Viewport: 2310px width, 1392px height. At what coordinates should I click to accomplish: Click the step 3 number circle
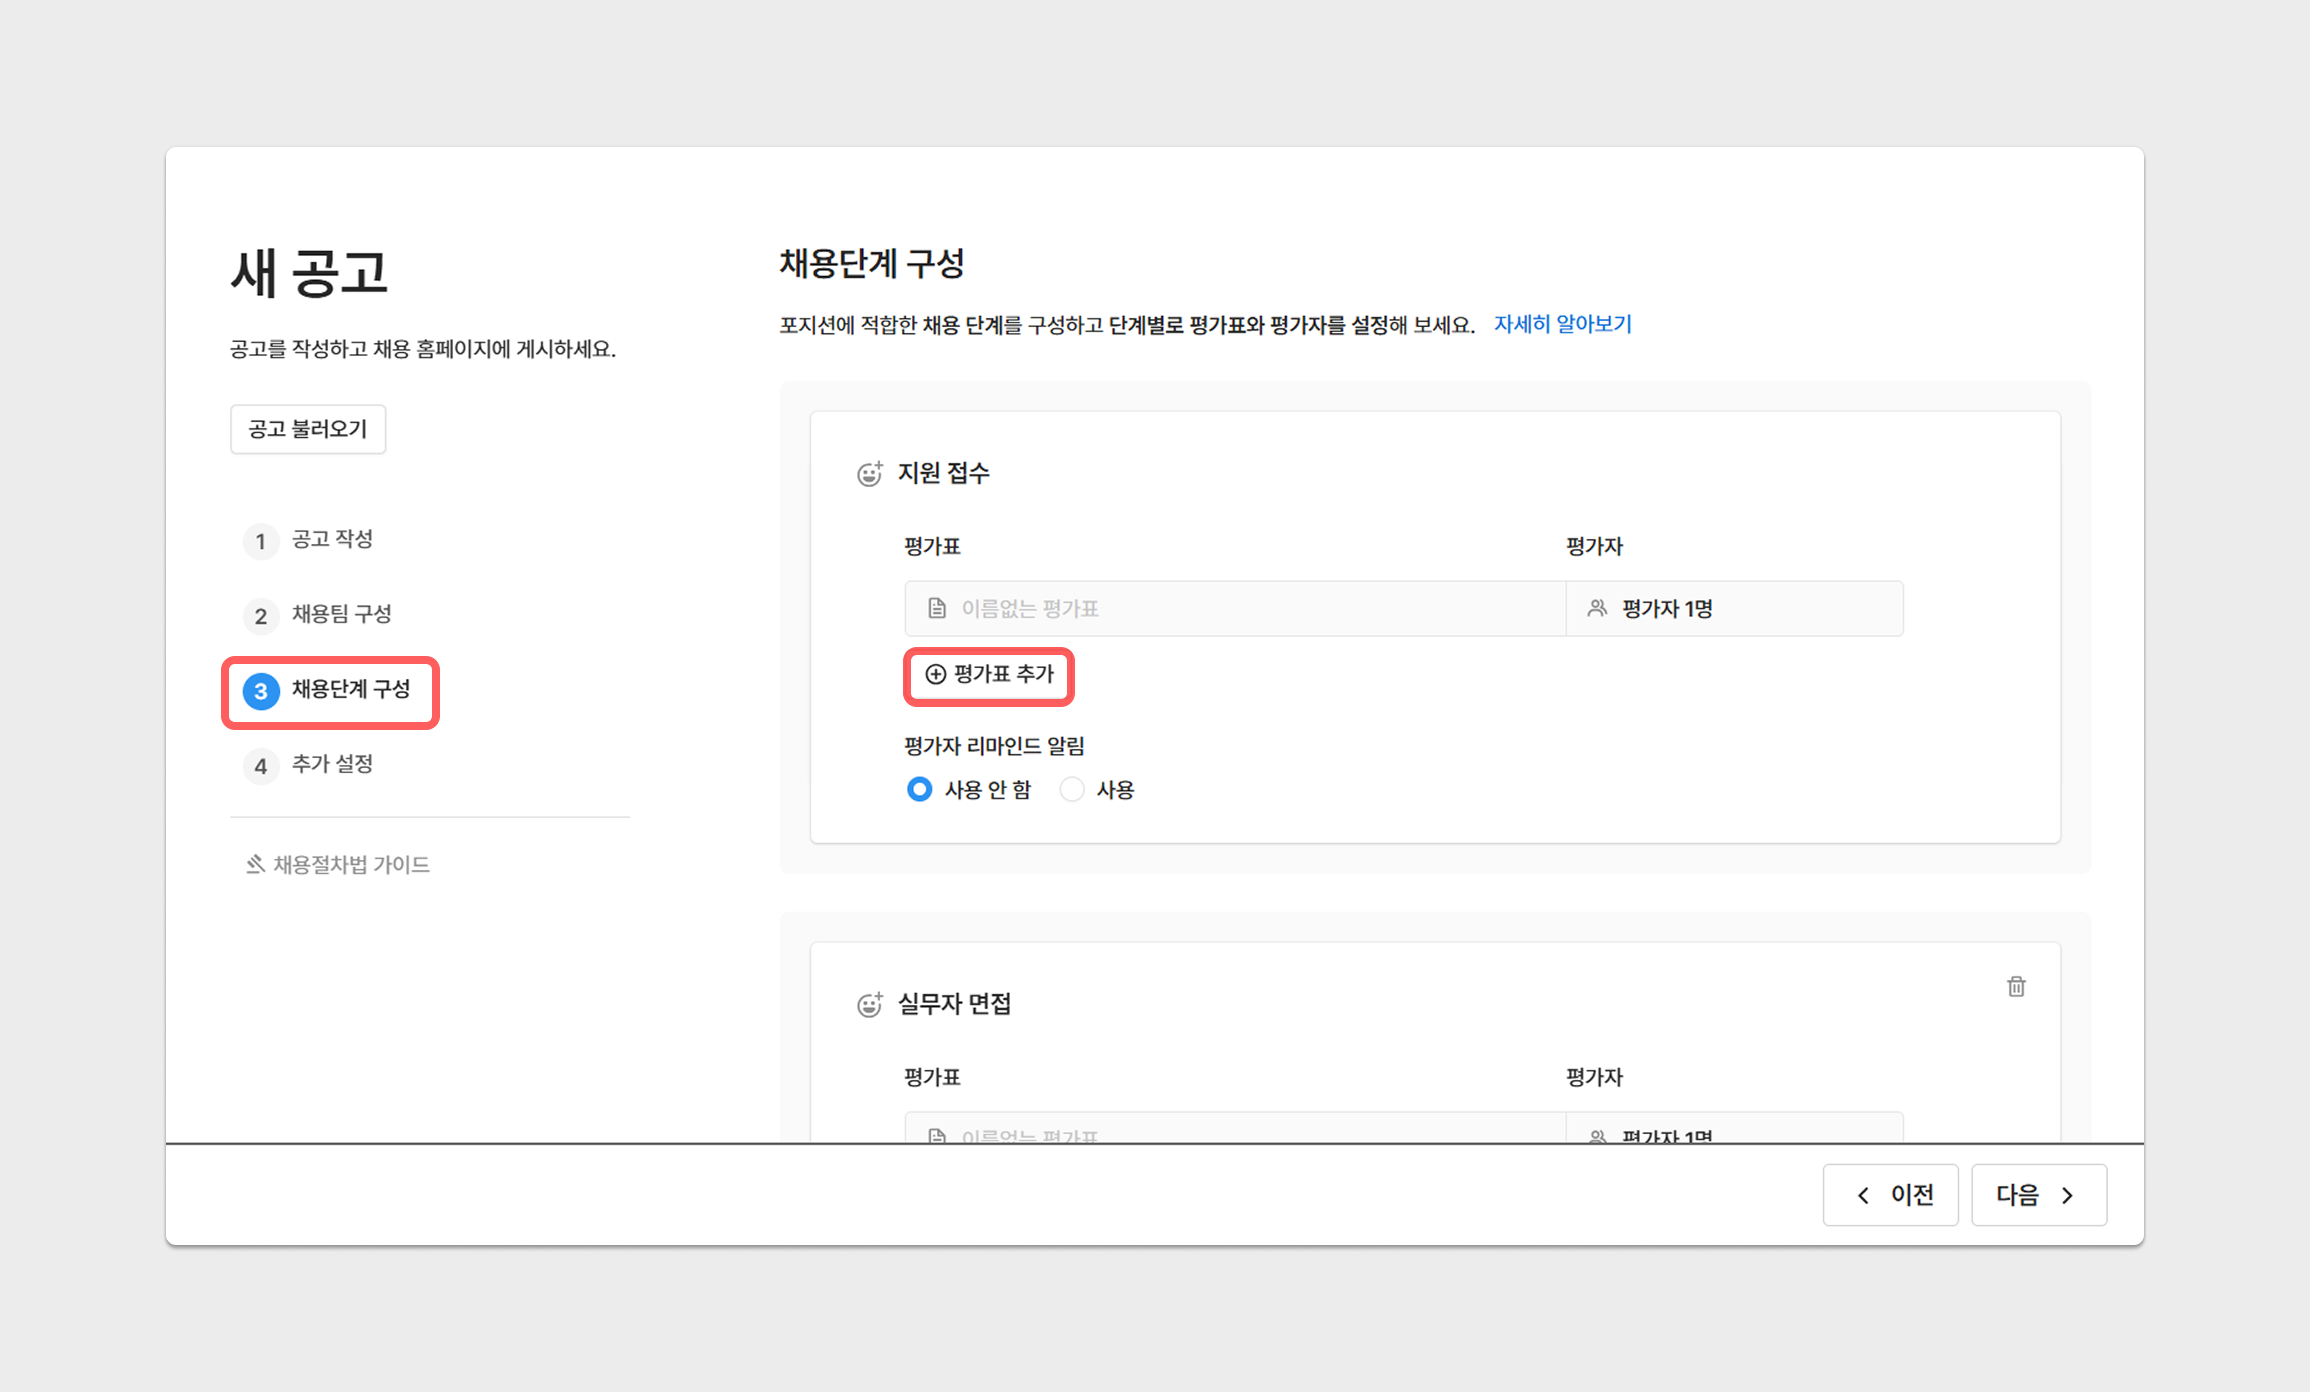(x=261, y=691)
